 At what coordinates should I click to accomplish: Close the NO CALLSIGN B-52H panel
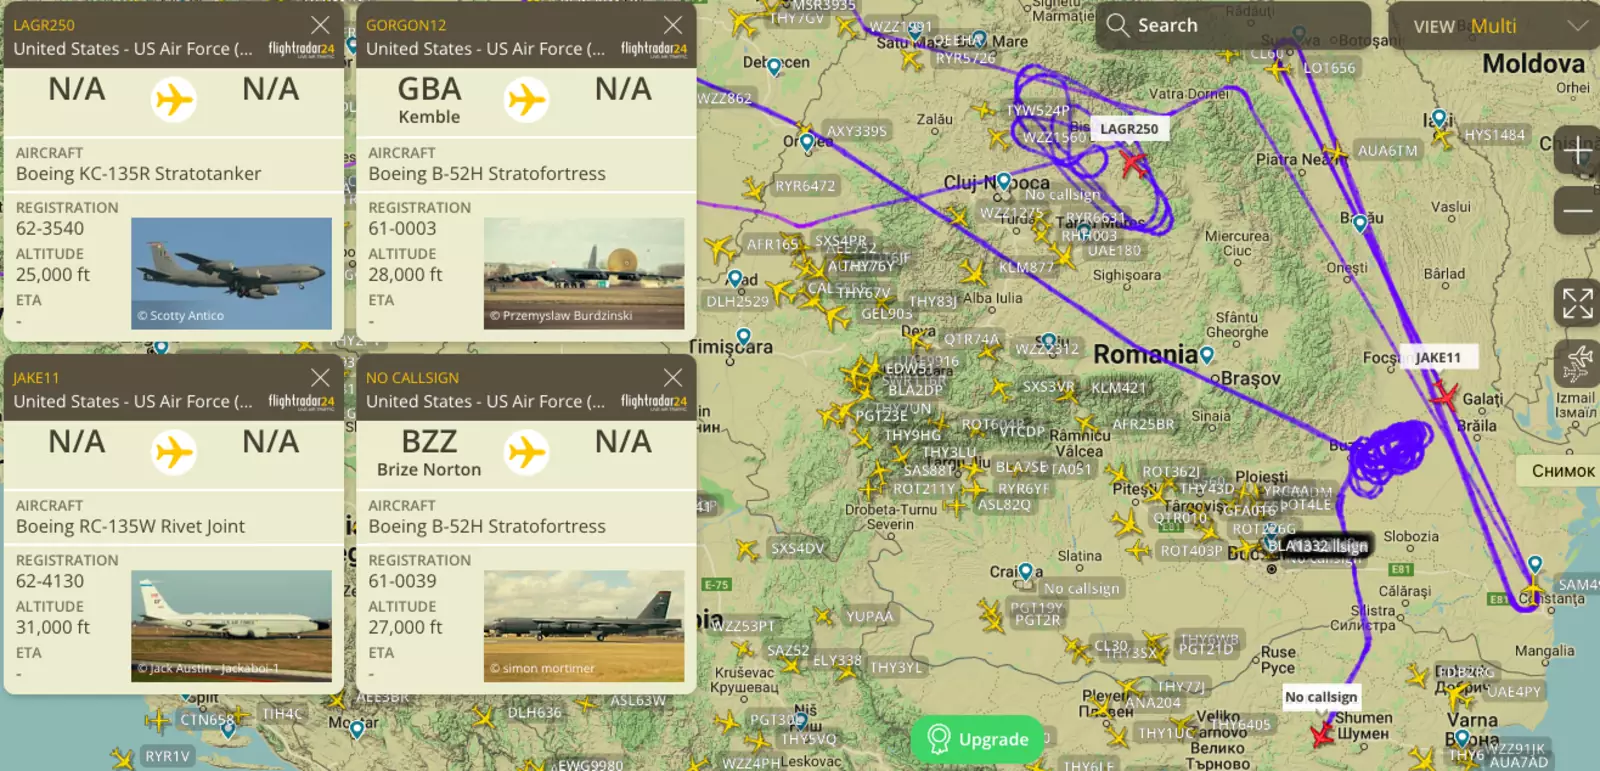pyautogui.click(x=673, y=378)
